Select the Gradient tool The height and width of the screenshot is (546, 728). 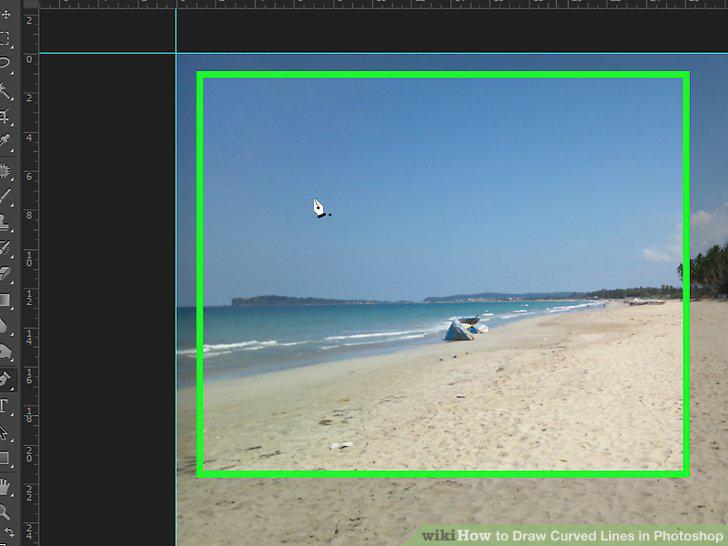[x=5, y=299]
